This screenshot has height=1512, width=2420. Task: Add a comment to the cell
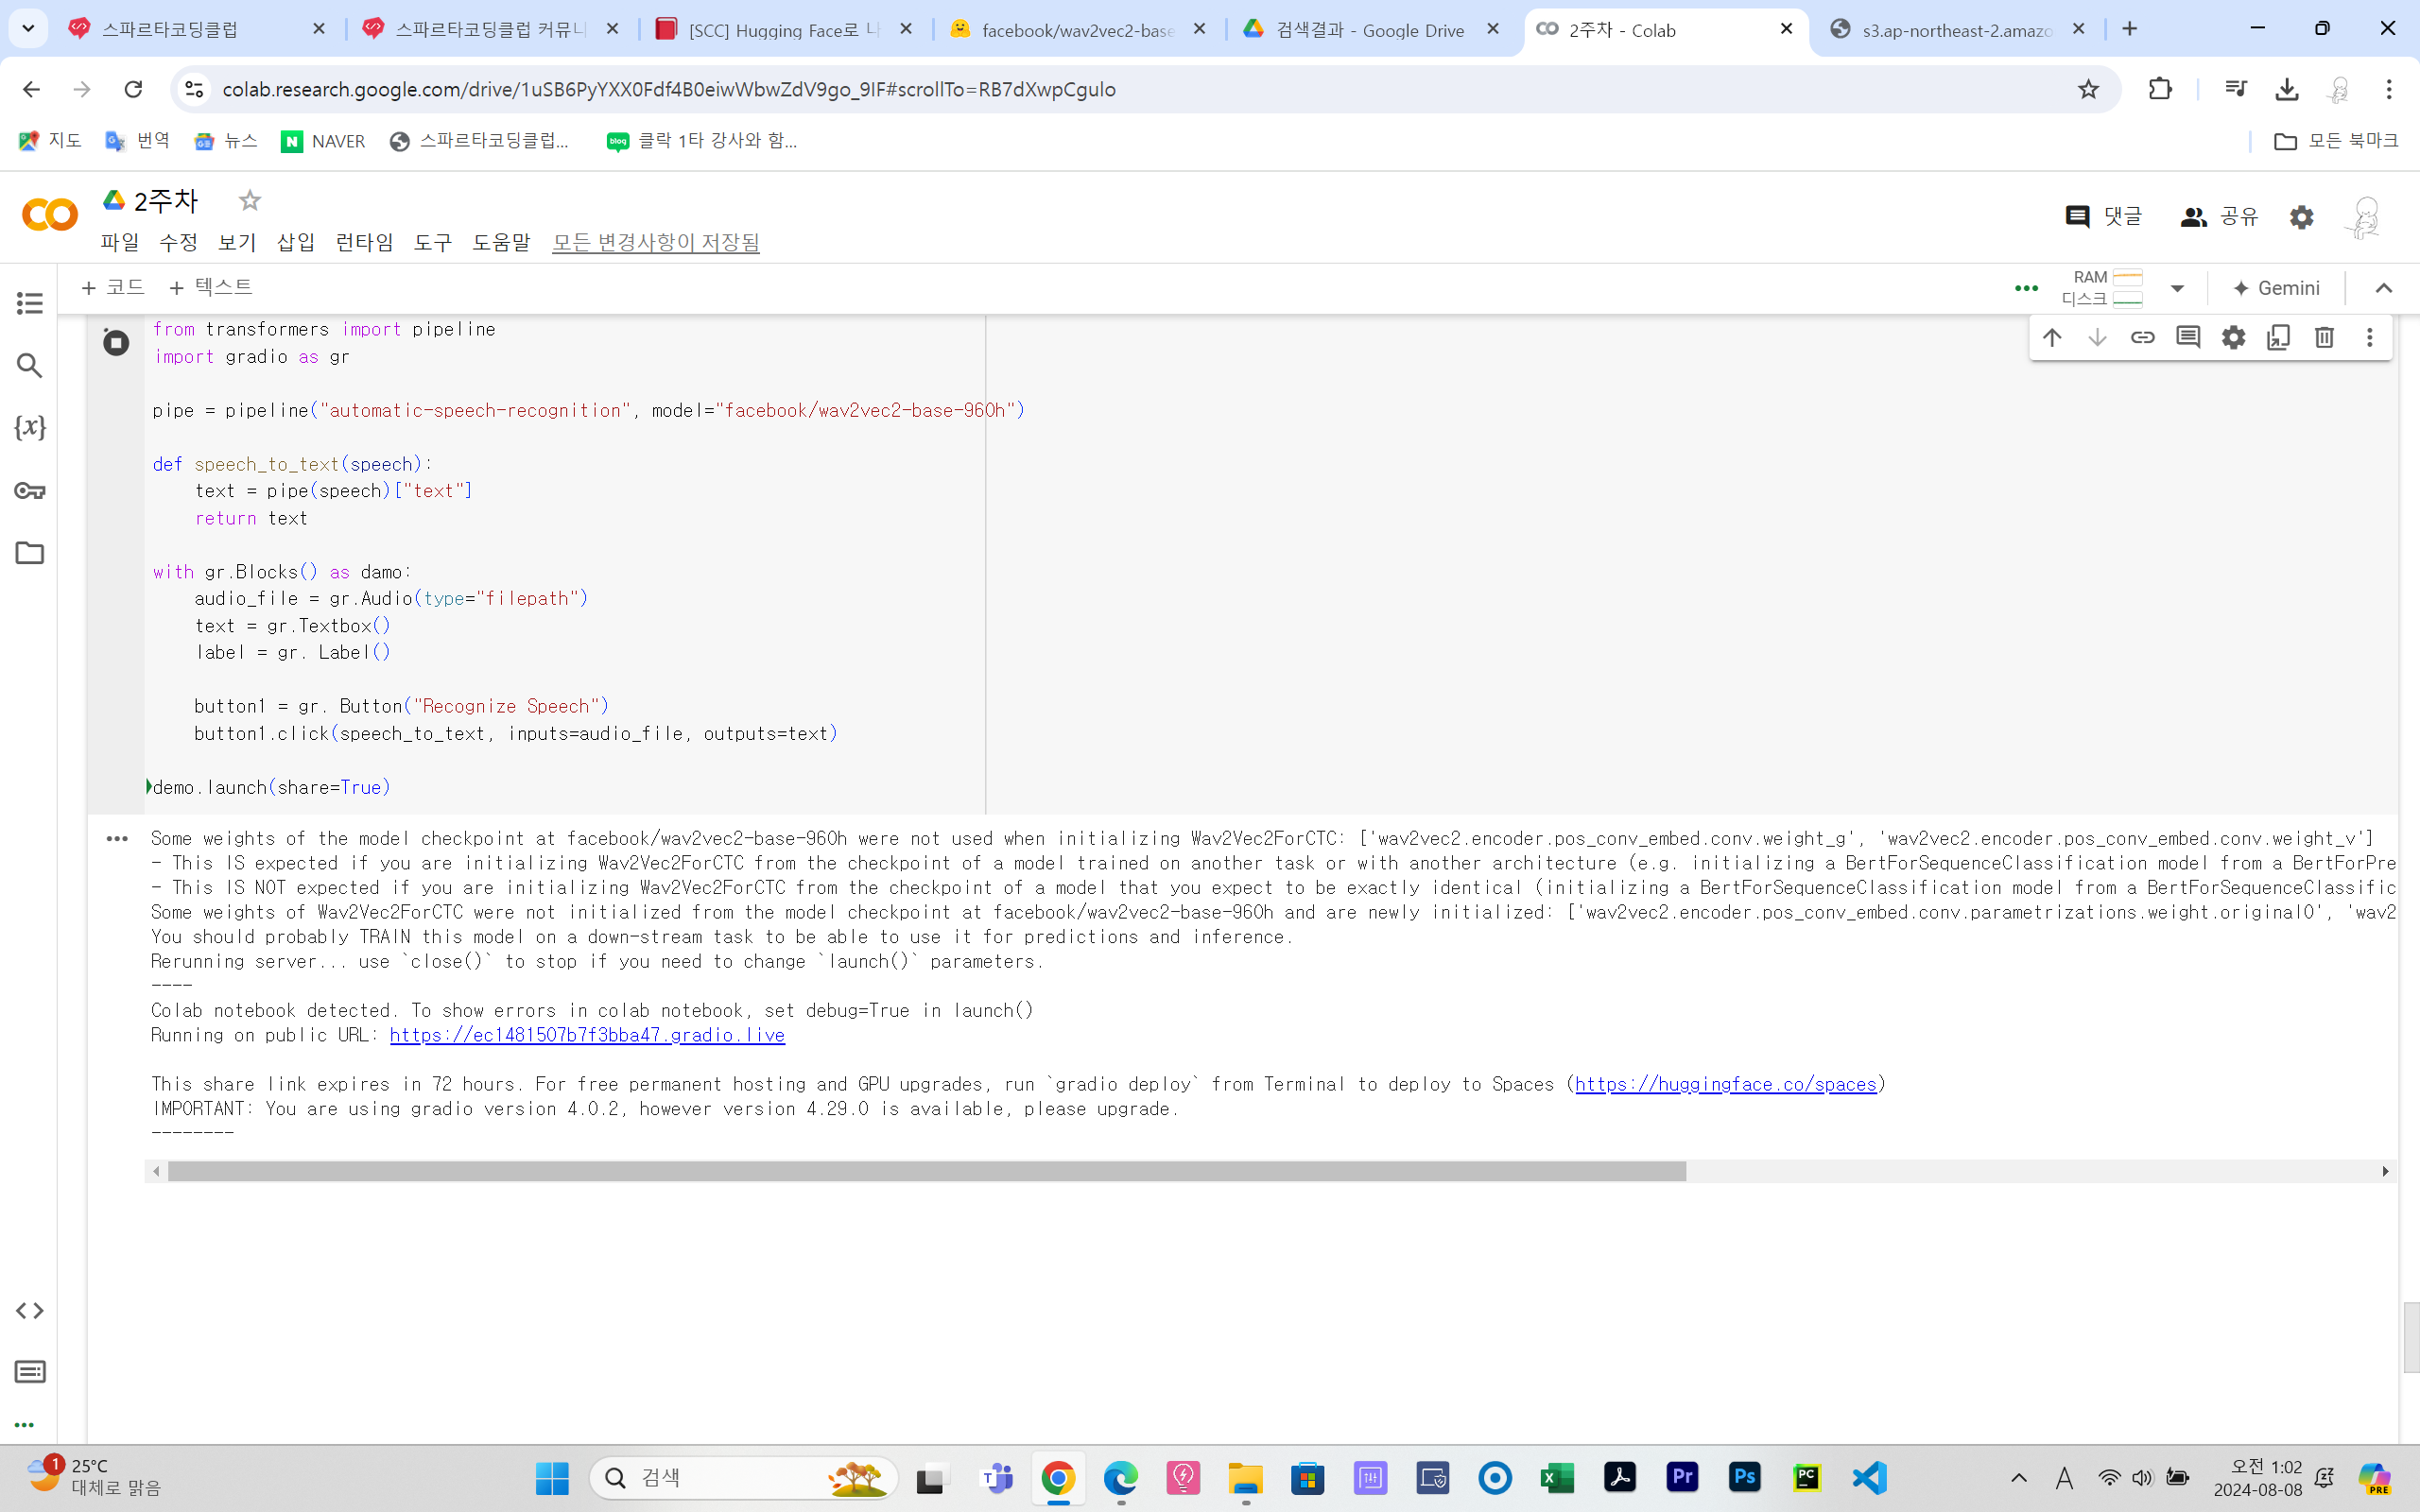tap(2188, 338)
